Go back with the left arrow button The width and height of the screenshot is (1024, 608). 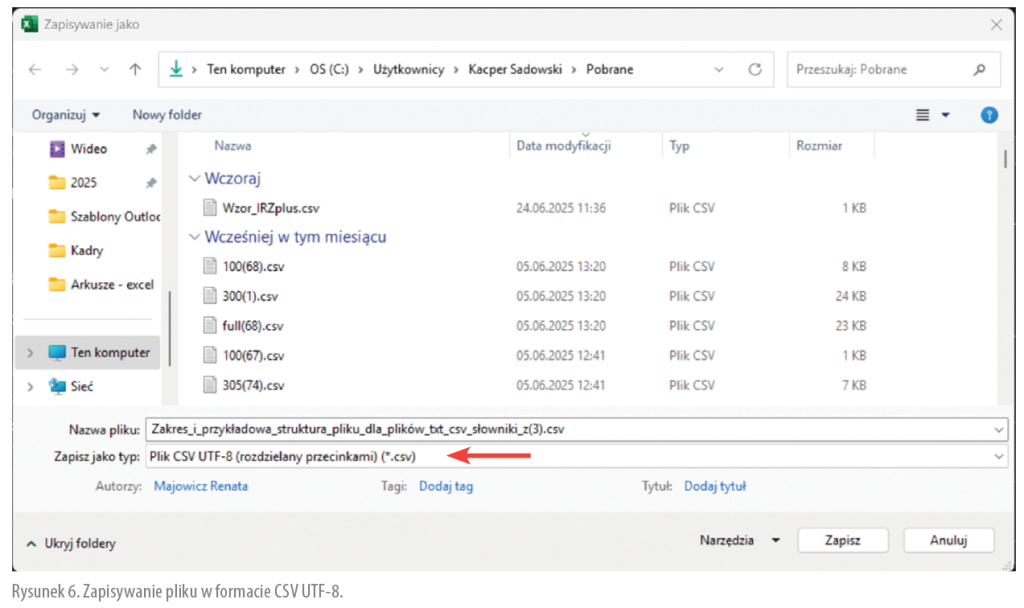tap(35, 70)
